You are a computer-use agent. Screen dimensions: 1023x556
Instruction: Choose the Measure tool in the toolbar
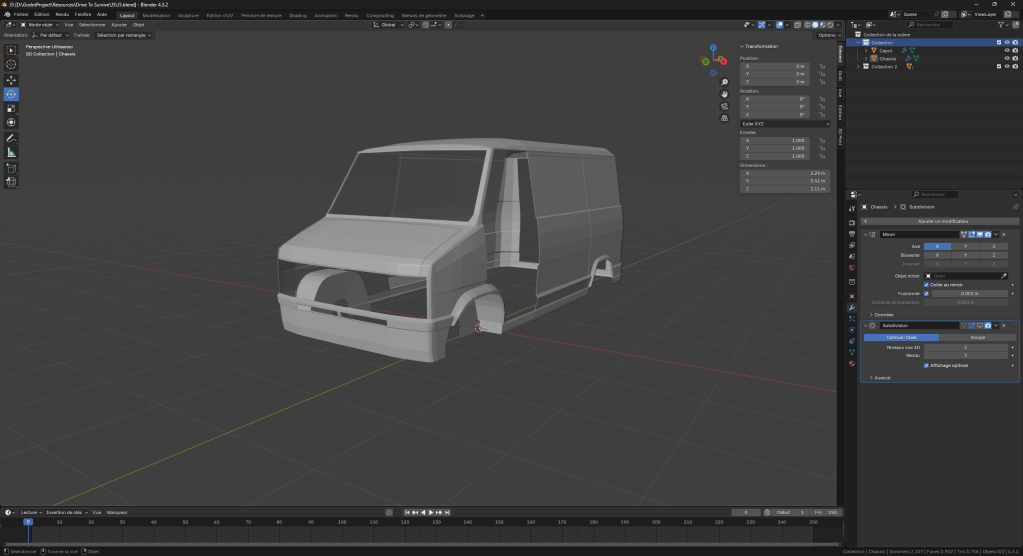(x=12, y=152)
